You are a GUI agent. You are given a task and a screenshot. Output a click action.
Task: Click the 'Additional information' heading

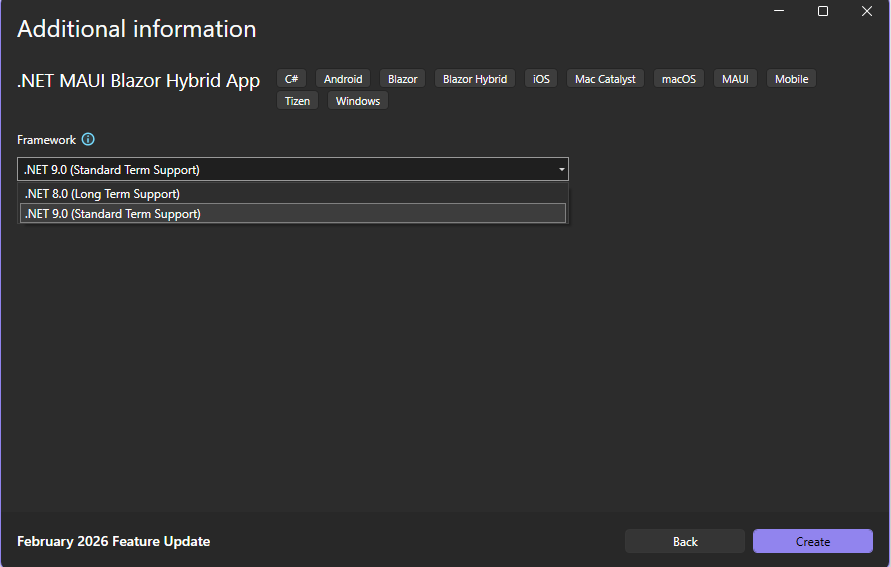click(x=136, y=29)
